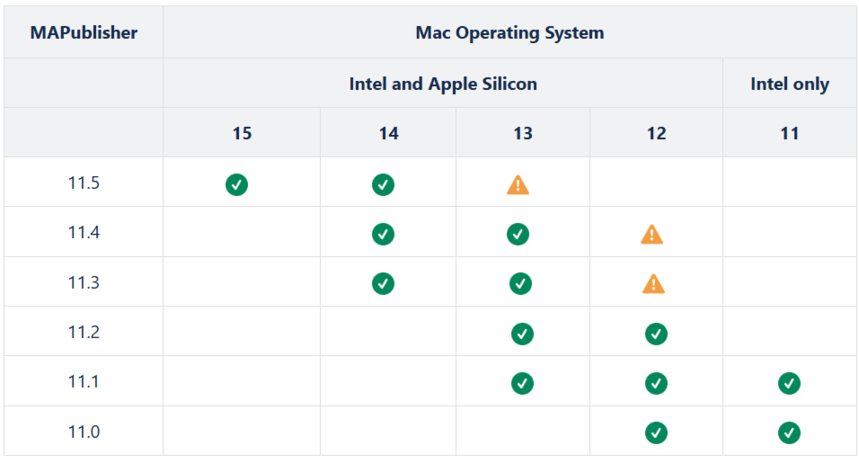Click checkmark for 11.4 on macOS 13
Viewport: 859px width, 463px height.
coord(518,234)
